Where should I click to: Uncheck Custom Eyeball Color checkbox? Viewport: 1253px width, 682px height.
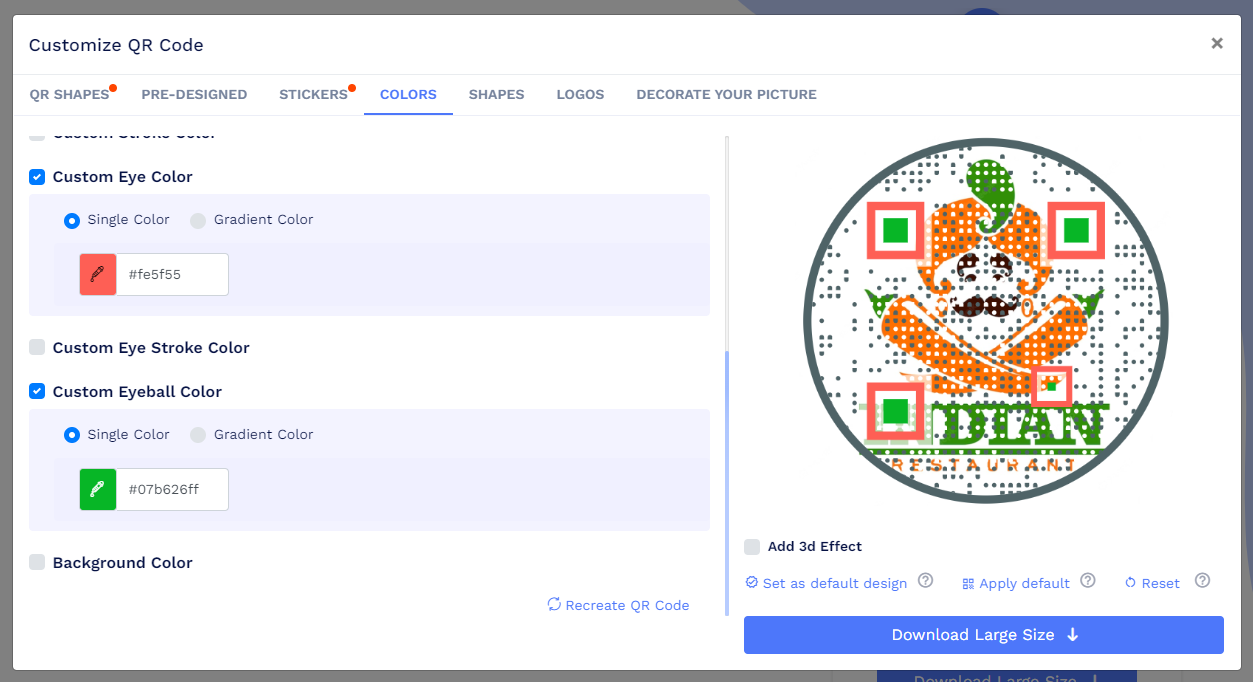[x=37, y=391]
